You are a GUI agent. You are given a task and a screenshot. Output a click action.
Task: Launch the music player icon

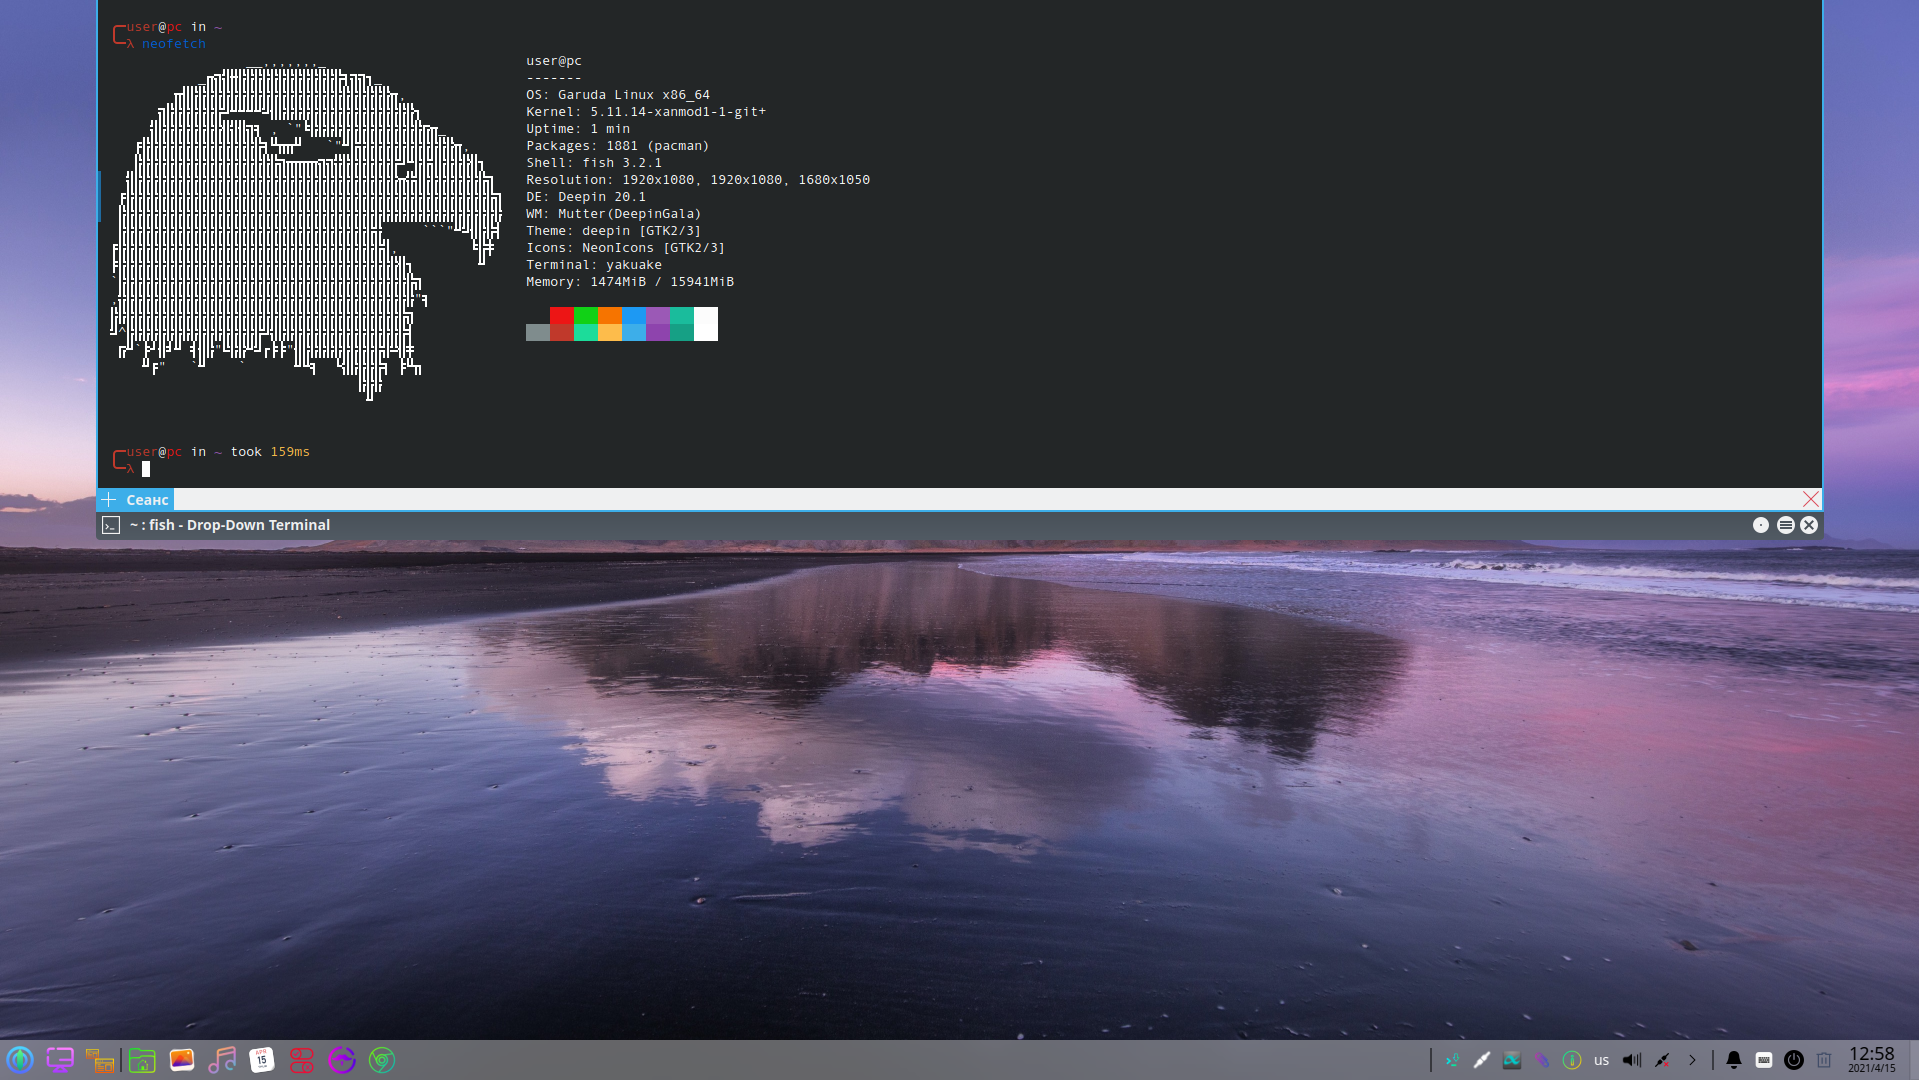pos(222,1060)
